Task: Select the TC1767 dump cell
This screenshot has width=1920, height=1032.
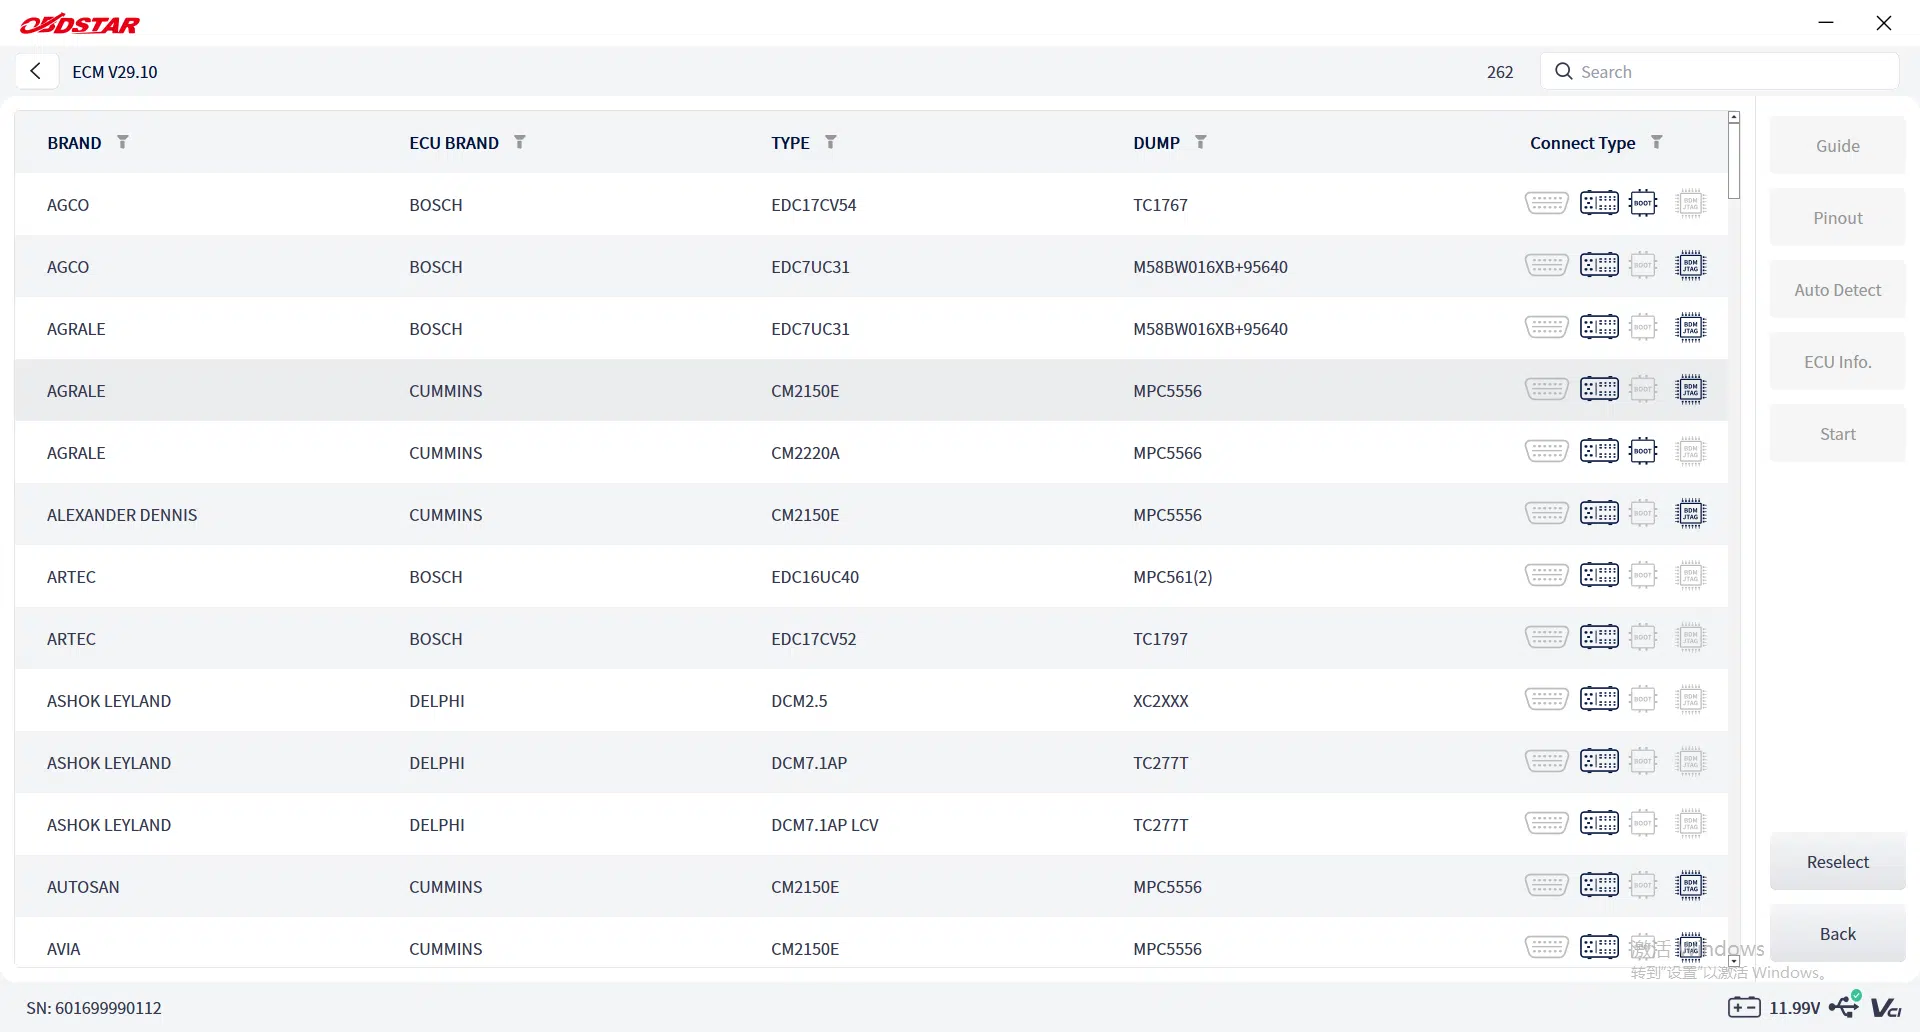Action: click(x=1160, y=205)
